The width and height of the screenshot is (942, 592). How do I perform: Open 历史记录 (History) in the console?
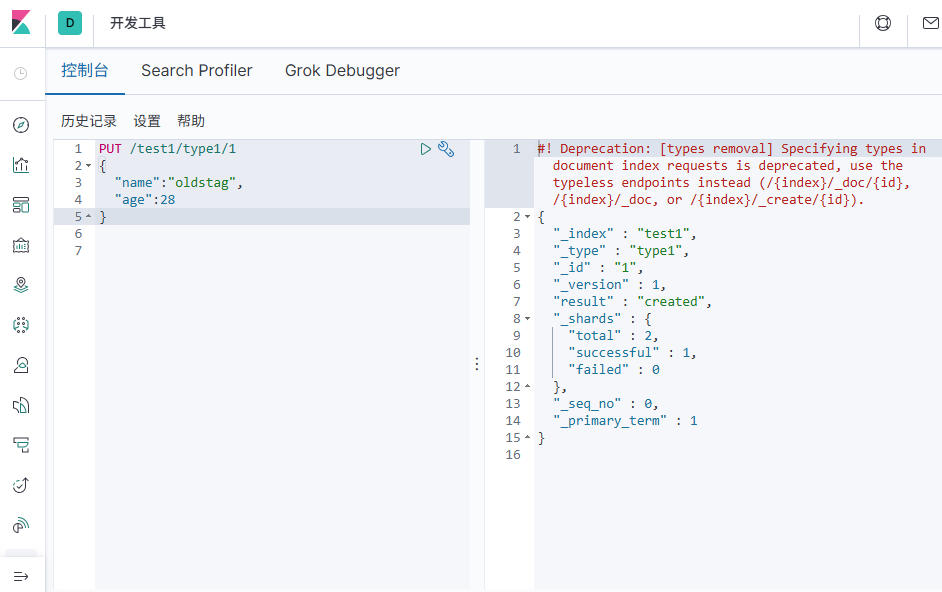pyautogui.click(x=89, y=121)
